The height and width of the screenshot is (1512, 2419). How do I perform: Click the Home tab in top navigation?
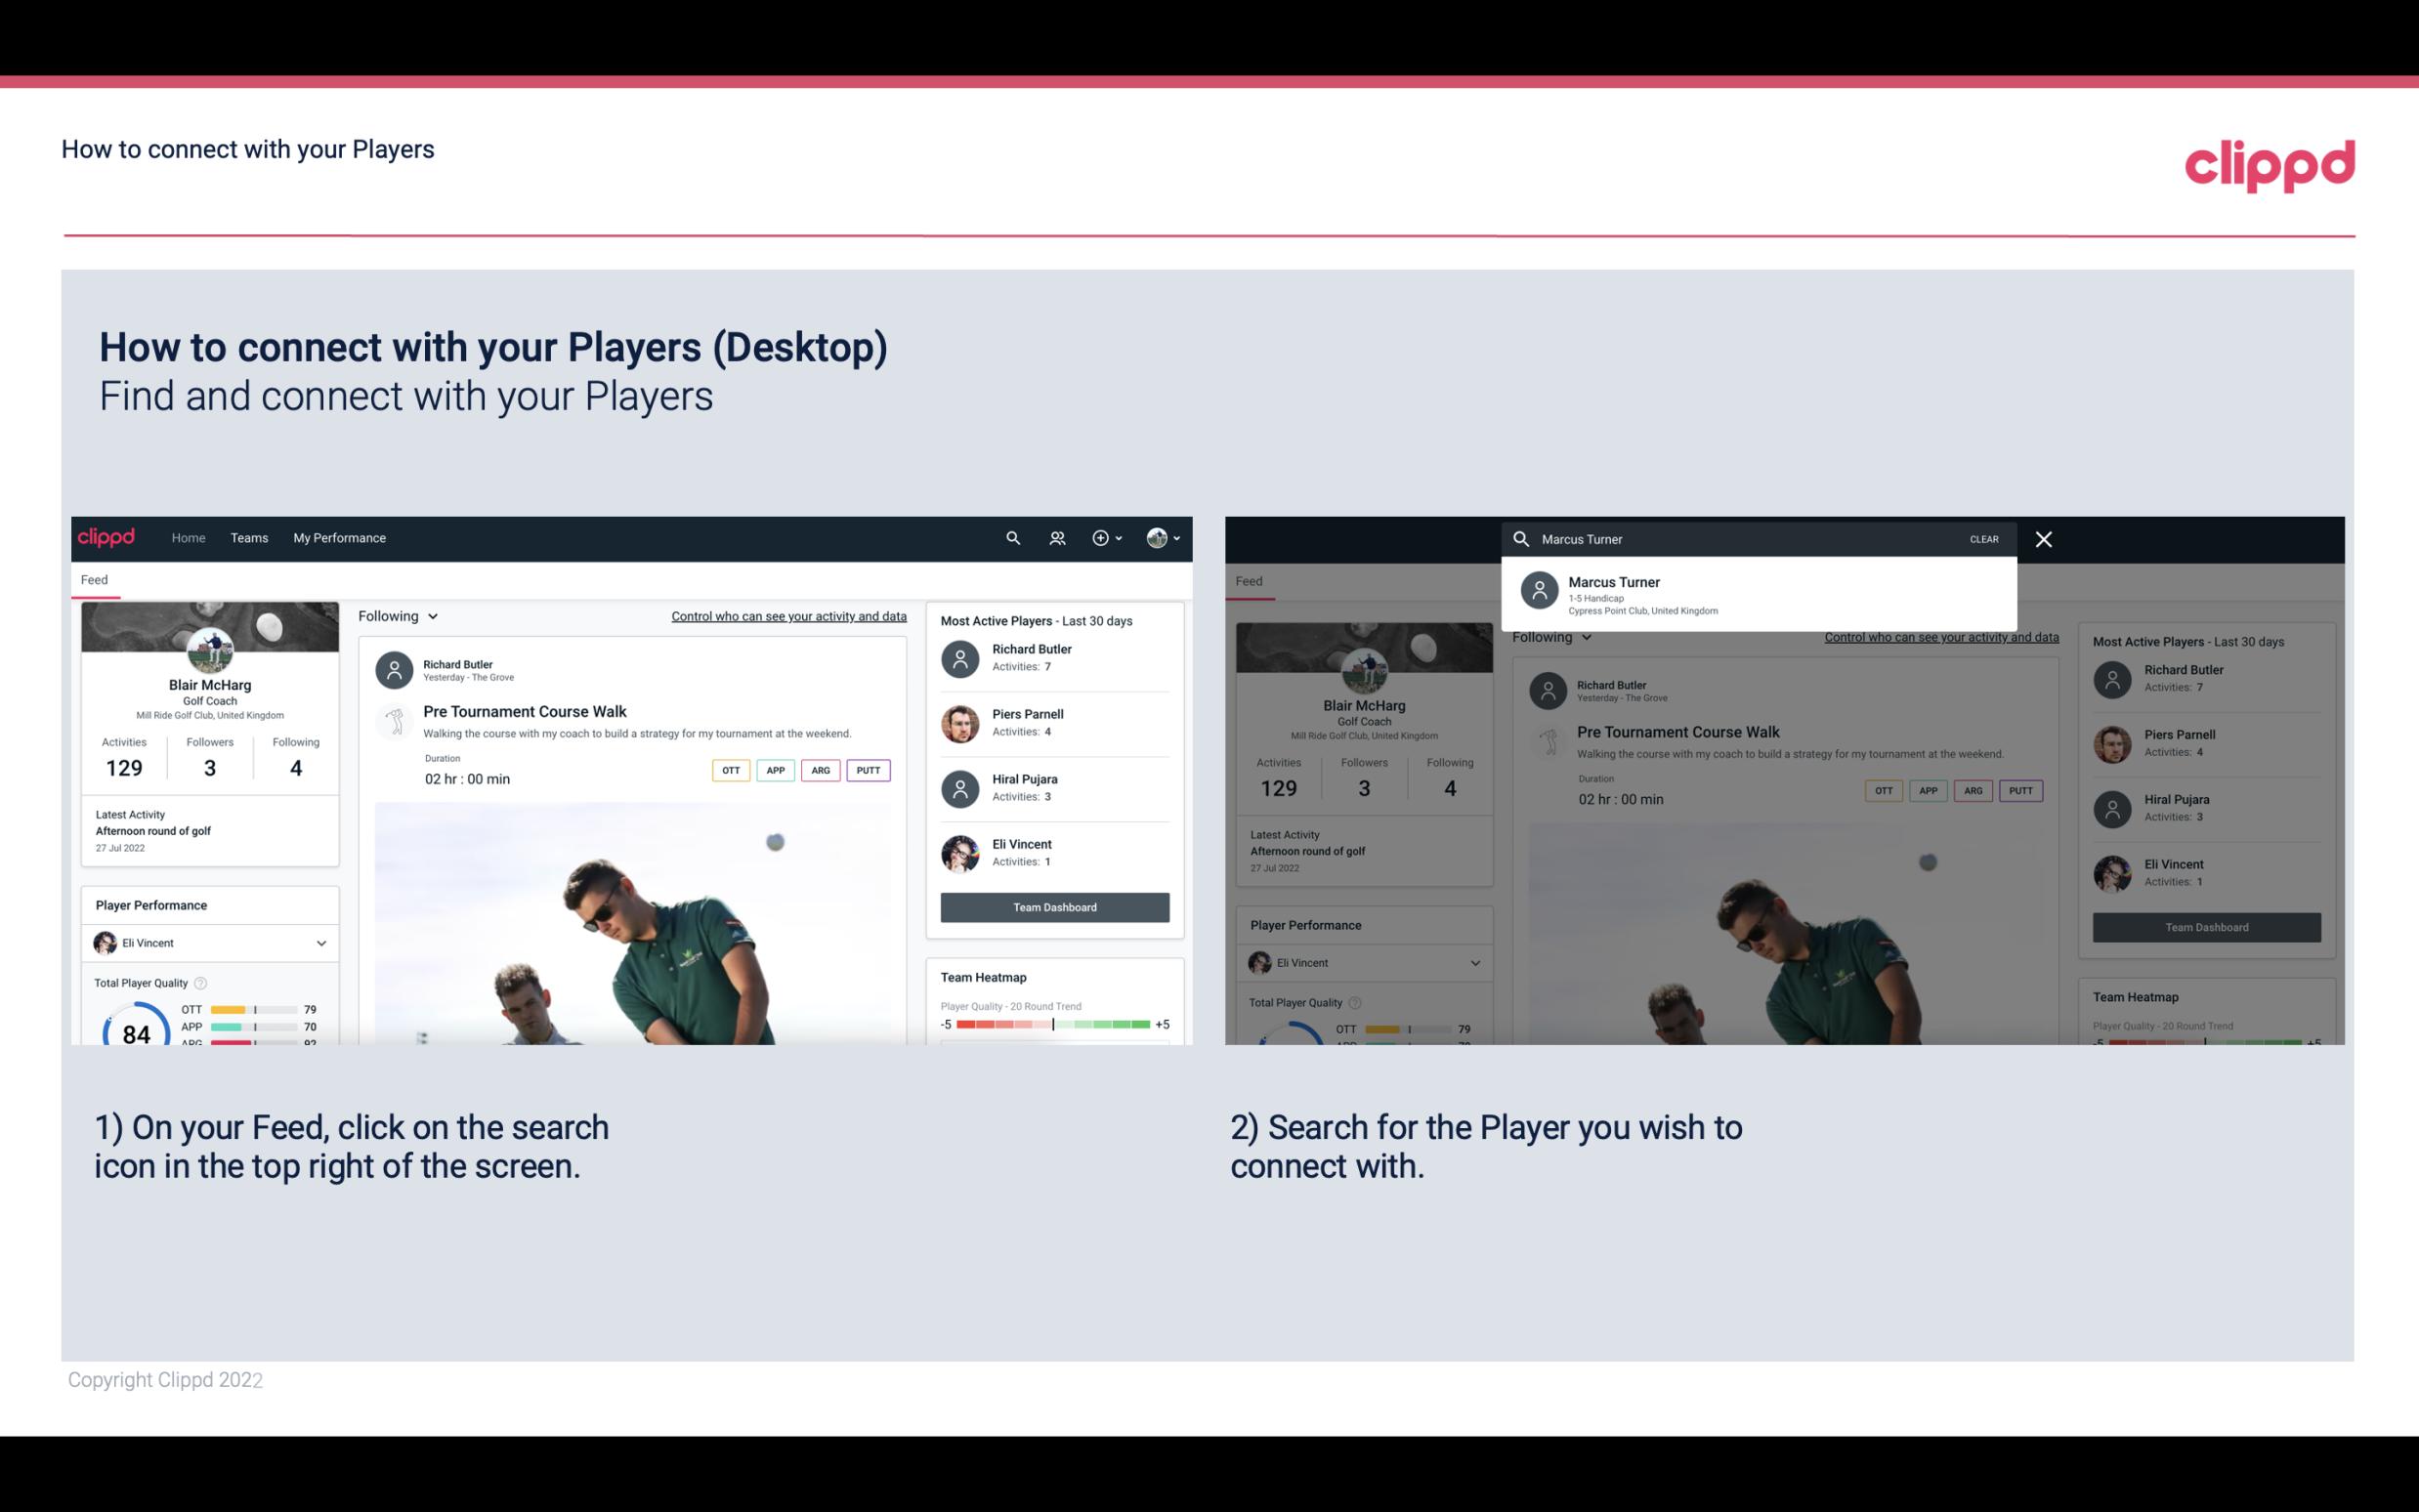[187, 536]
